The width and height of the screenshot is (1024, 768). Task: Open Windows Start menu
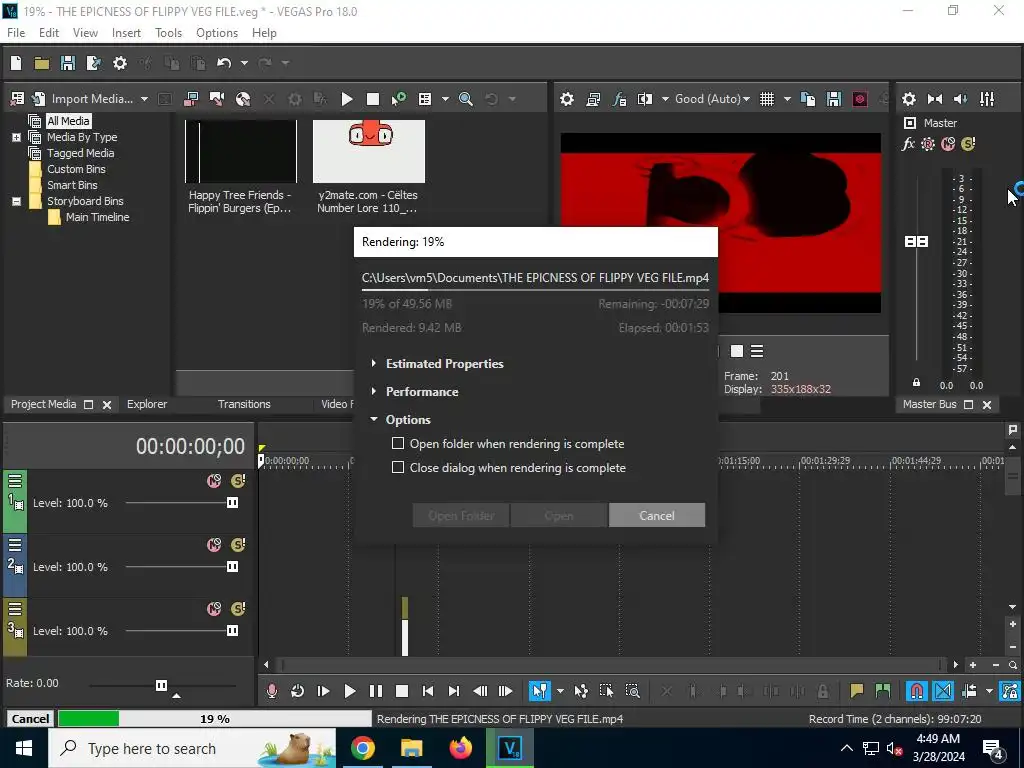point(24,748)
